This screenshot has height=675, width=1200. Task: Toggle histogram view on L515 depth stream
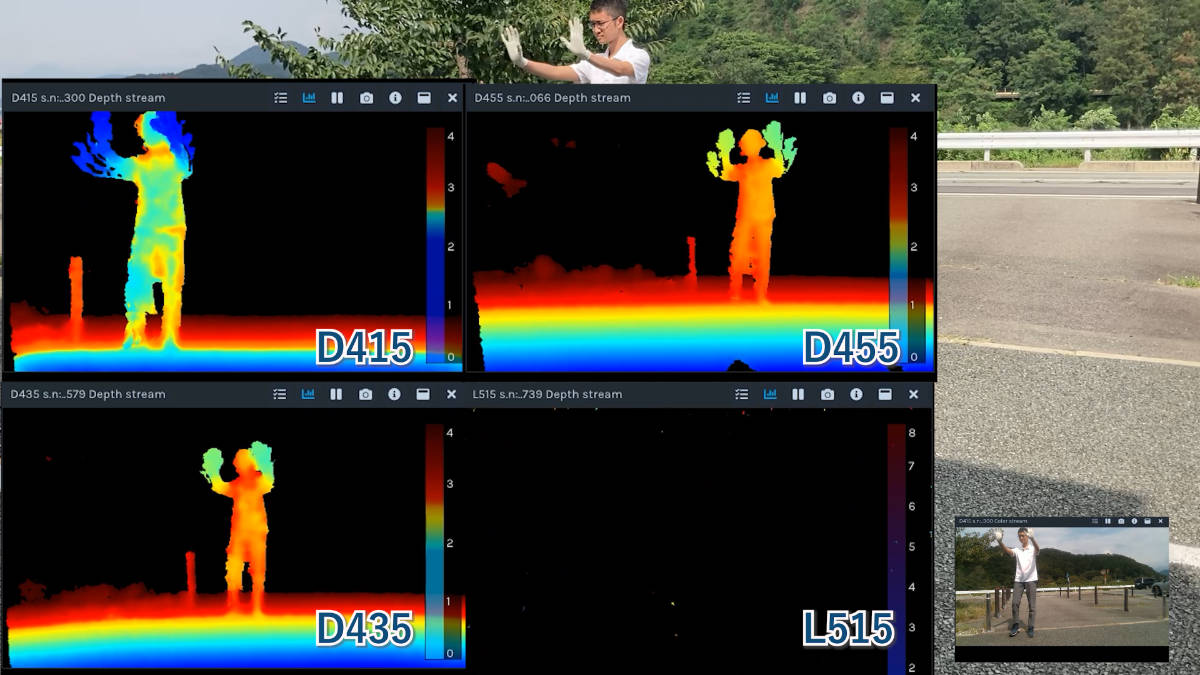tap(770, 394)
